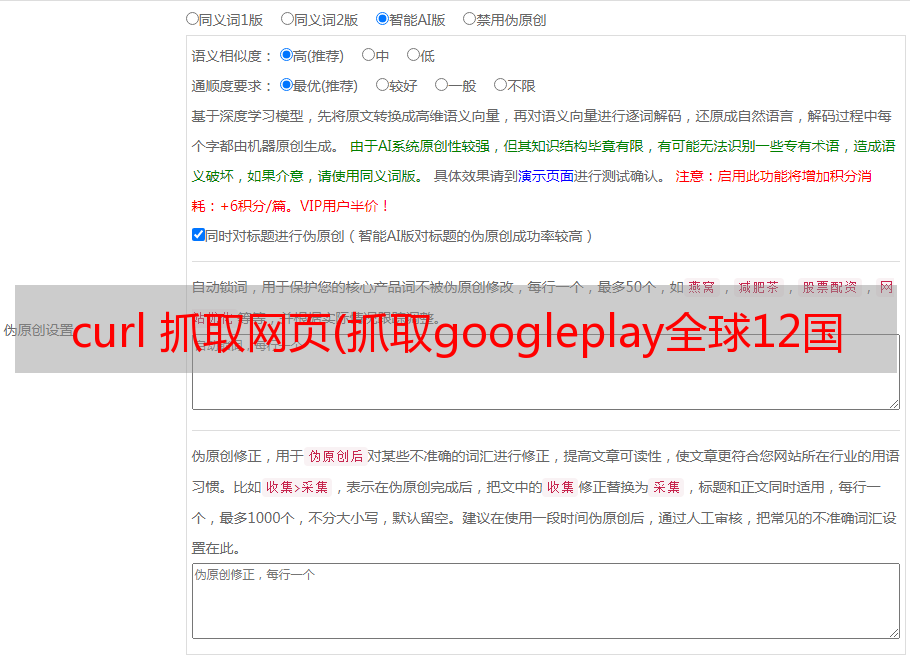Set 语义相似度 to 中
Screen dimensions: 911x658
tap(368, 56)
